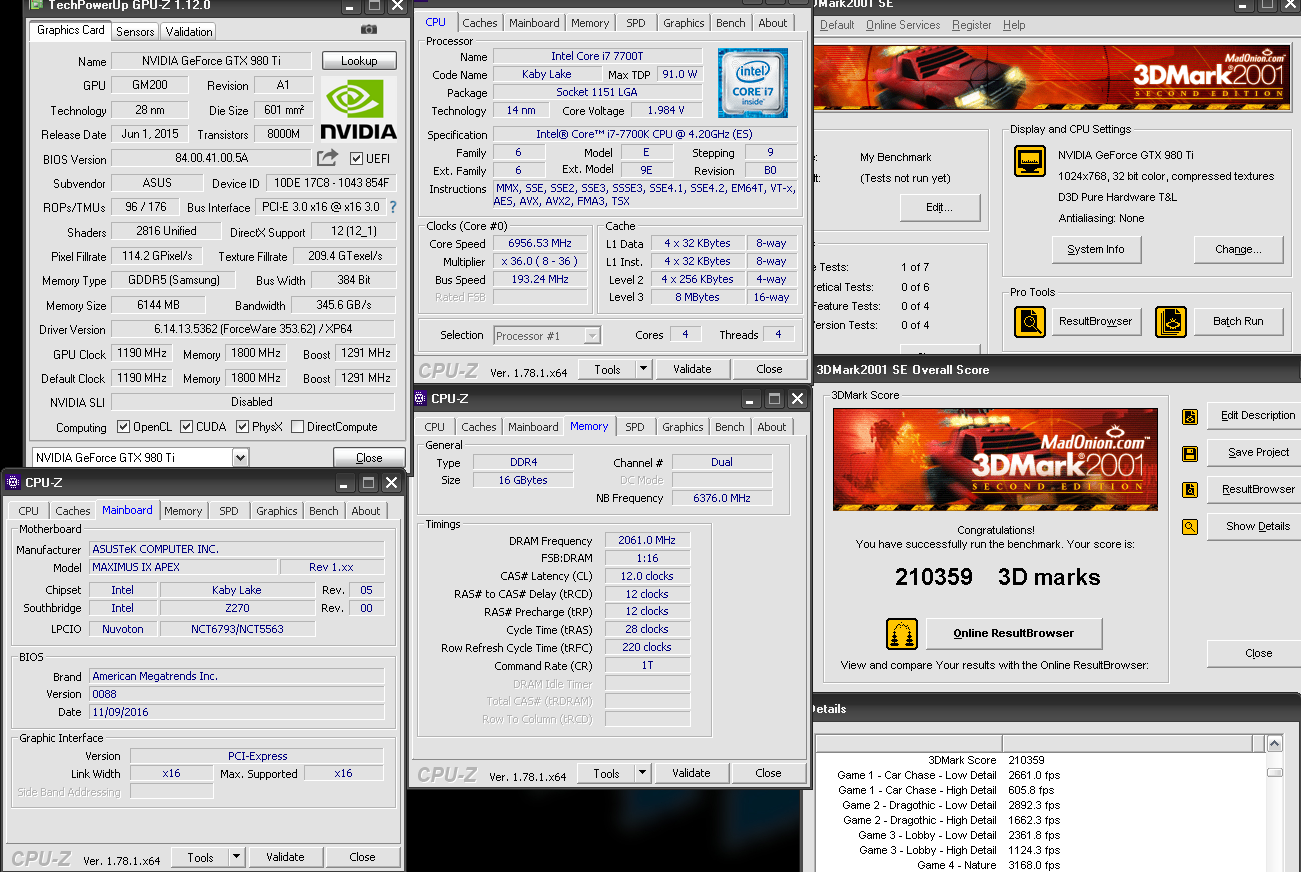
Task: Click the Lookup button in GPU-Z
Action: point(359,61)
